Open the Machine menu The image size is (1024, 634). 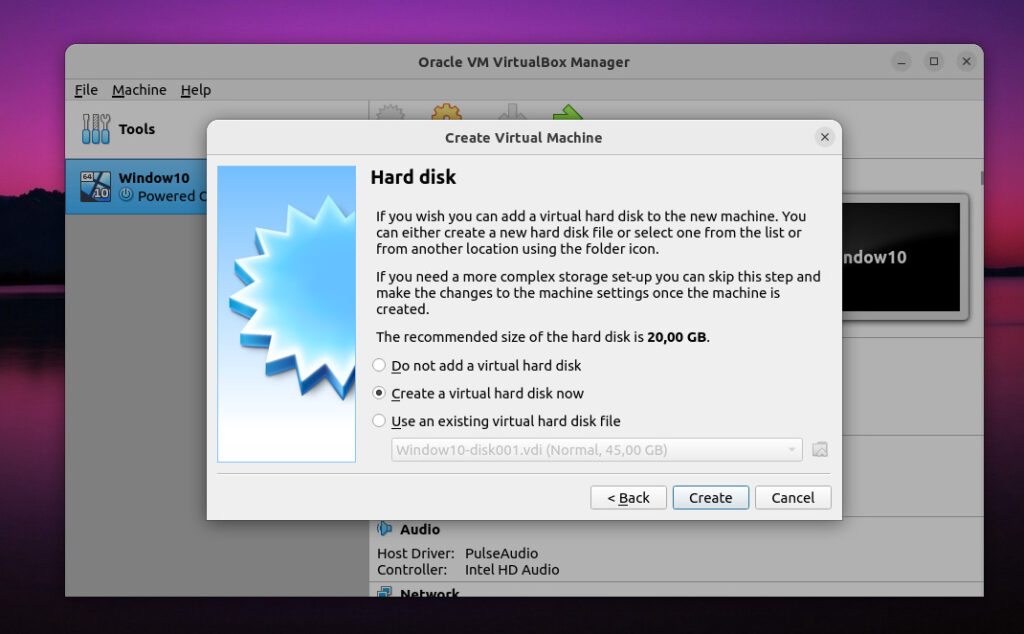(x=139, y=89)
